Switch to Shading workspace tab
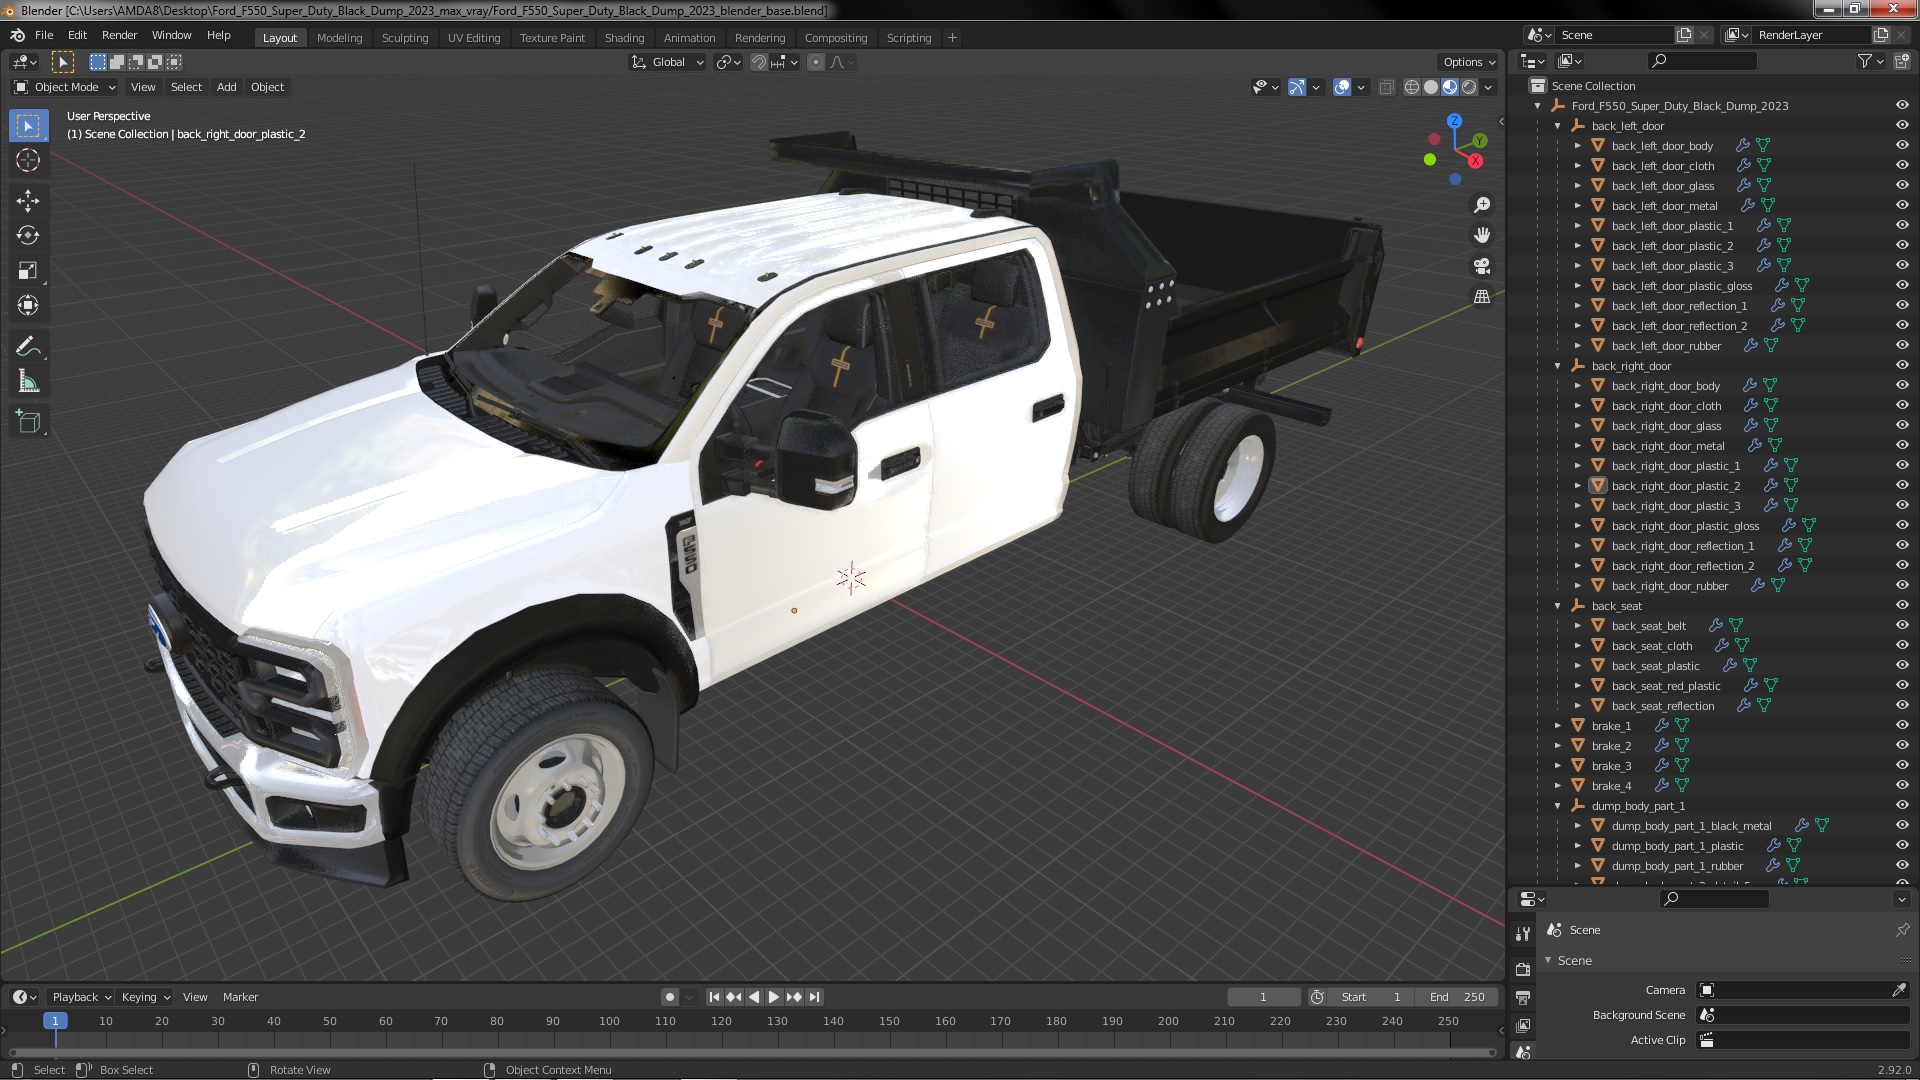Image resolution: width=1920 pixels, height=1080 pixels. tap(624, 38)
